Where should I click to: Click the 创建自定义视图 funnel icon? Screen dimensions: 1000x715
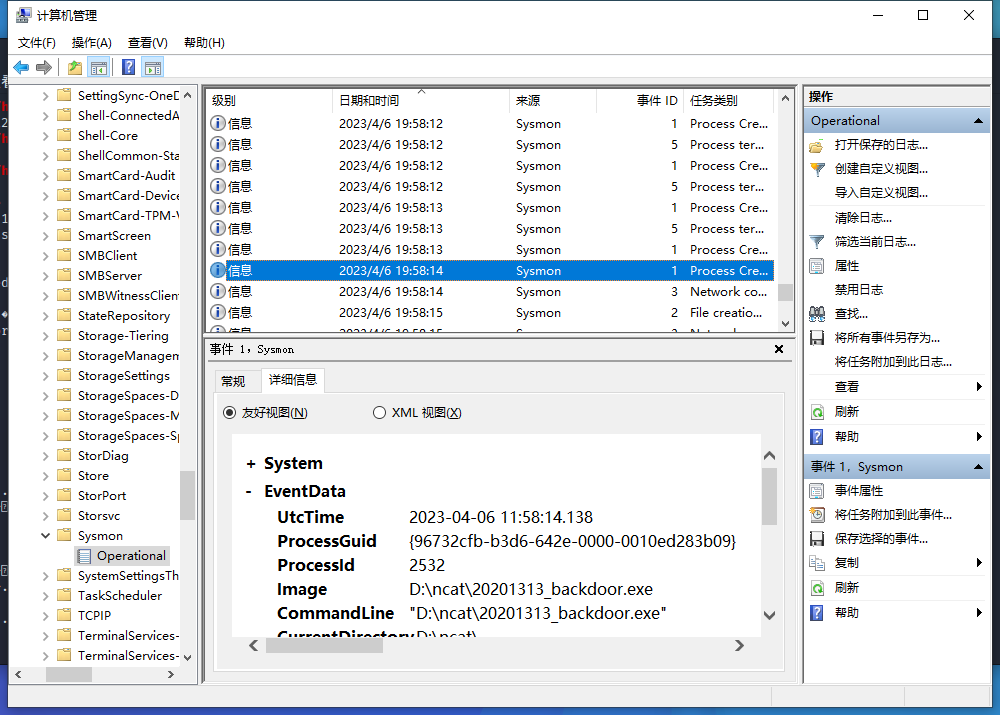click(817, 170)
